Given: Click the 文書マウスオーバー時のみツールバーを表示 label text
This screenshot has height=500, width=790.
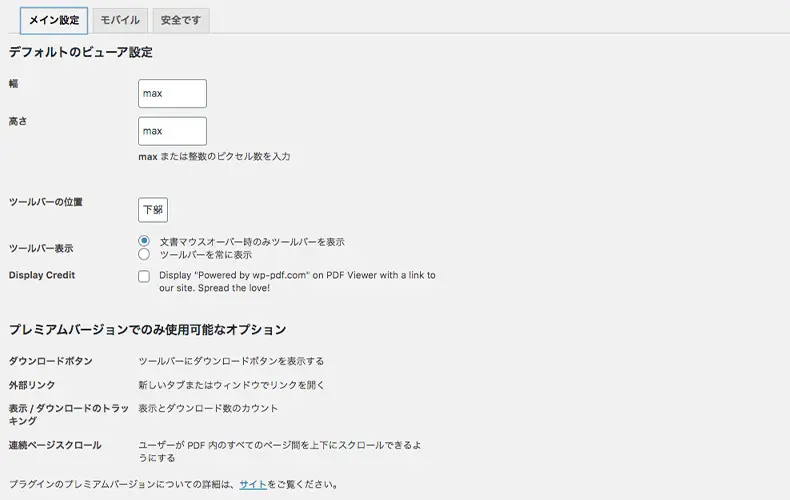Looking at the screenshot, I should point(252,242).
